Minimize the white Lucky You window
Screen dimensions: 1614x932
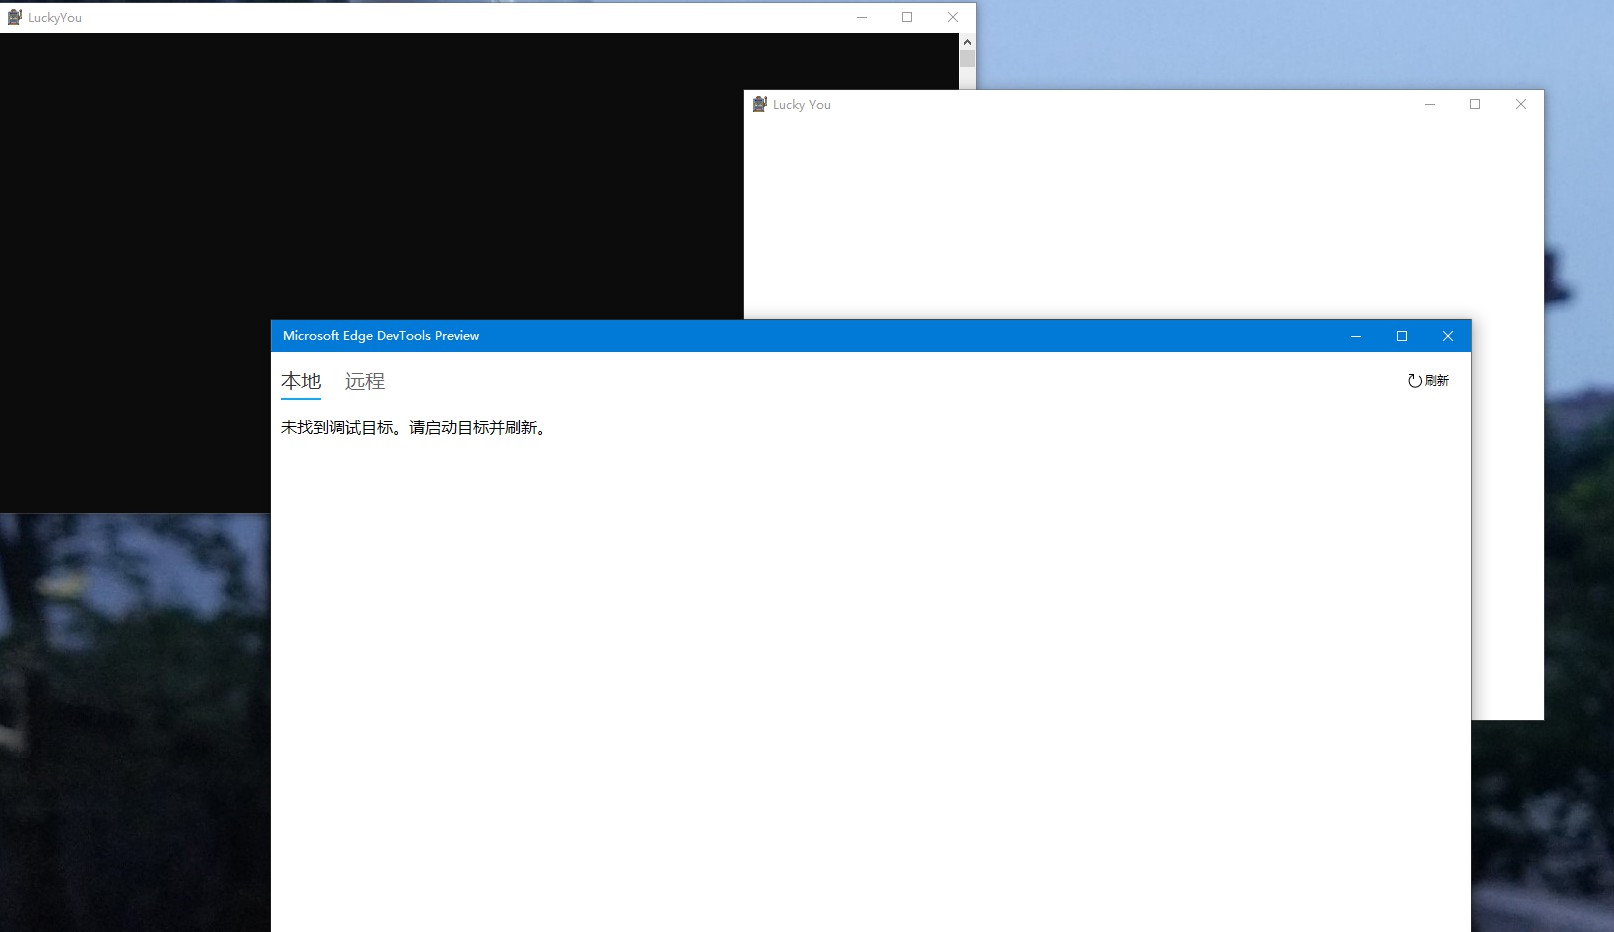click(1430, 104)
